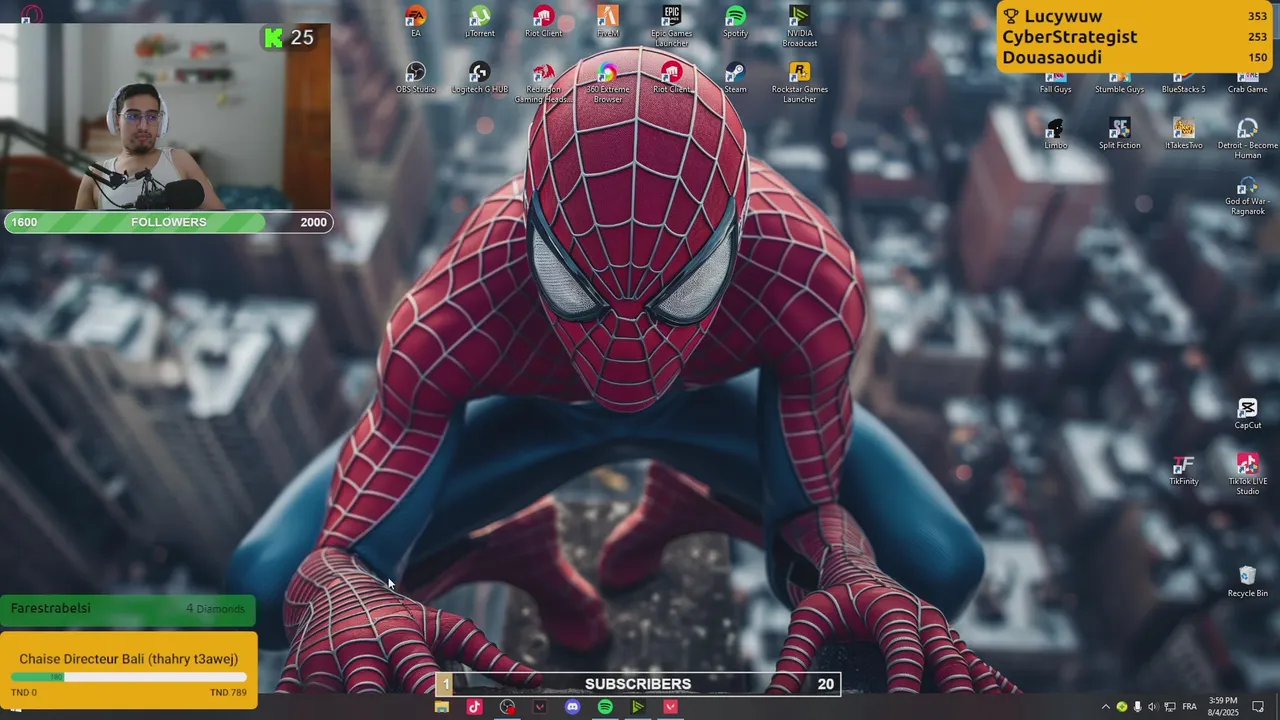The height and width of the screenshot is (720, 1280).
Task: Launch Epic Games Launcher shortcut
Action: [672, 26]
